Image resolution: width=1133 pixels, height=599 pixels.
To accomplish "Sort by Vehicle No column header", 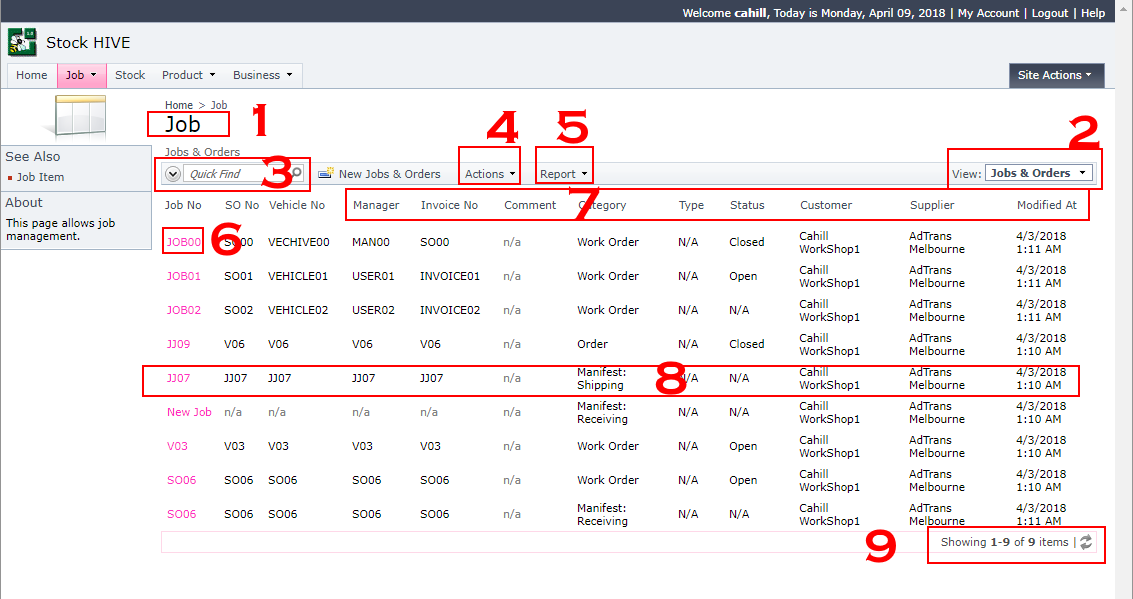I will point(297,205).
